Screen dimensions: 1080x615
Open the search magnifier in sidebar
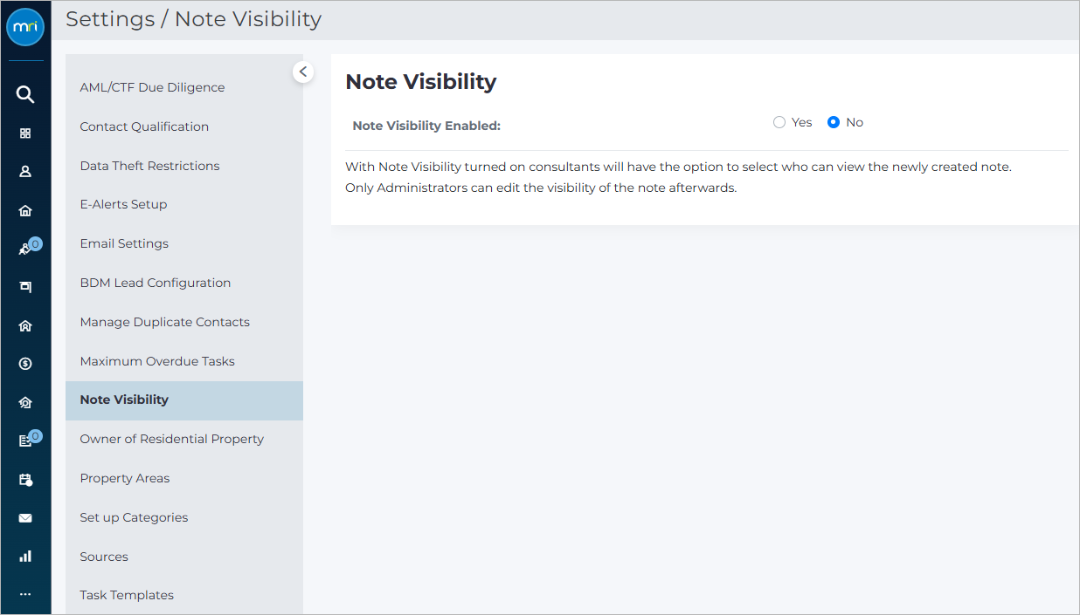pyautogui.click(x=25, y=94)
